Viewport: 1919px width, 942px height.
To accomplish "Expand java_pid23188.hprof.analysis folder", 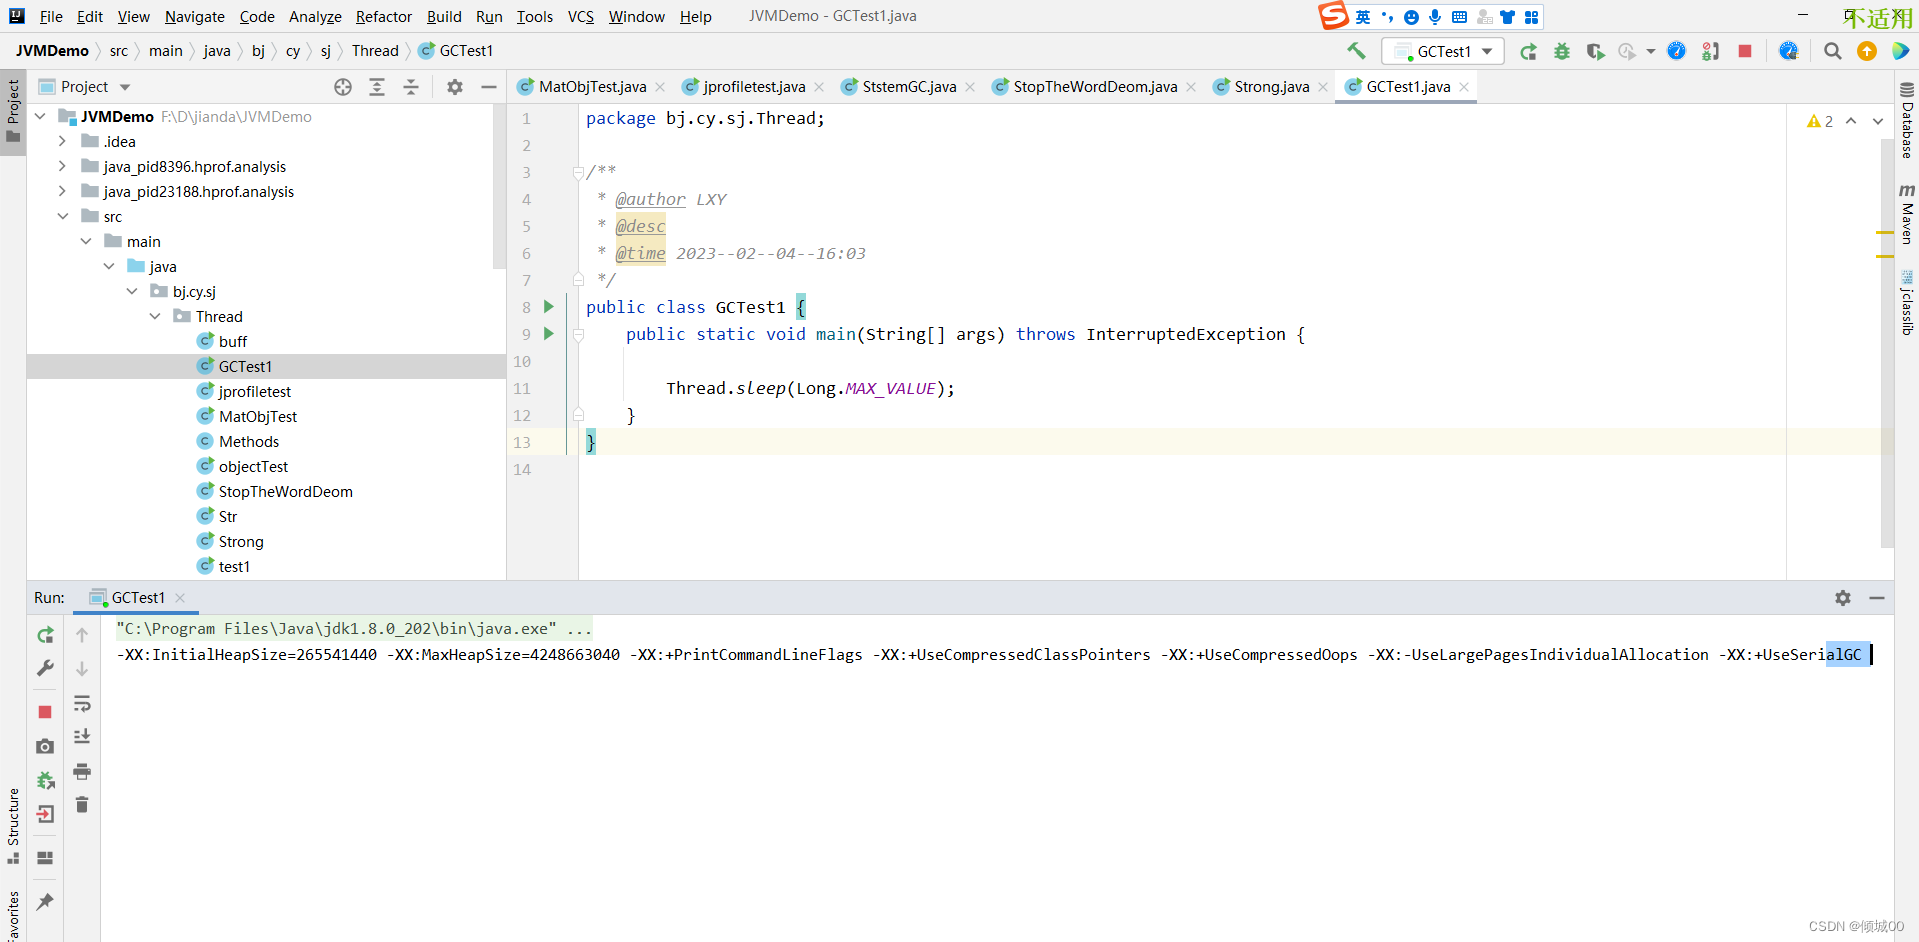I will click(x=62, y=191).
